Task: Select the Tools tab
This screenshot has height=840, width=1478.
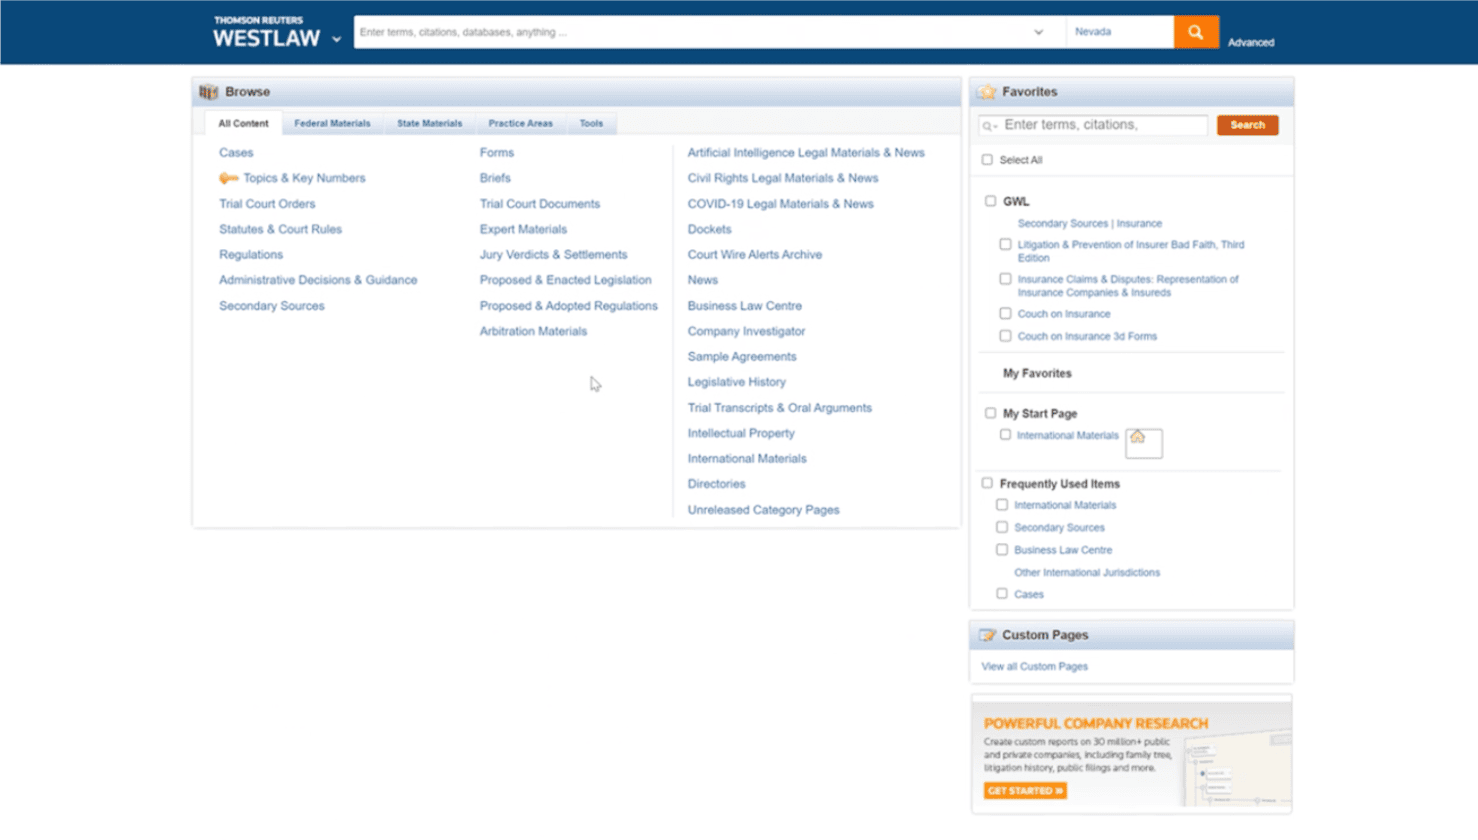Action: (591, 123)
